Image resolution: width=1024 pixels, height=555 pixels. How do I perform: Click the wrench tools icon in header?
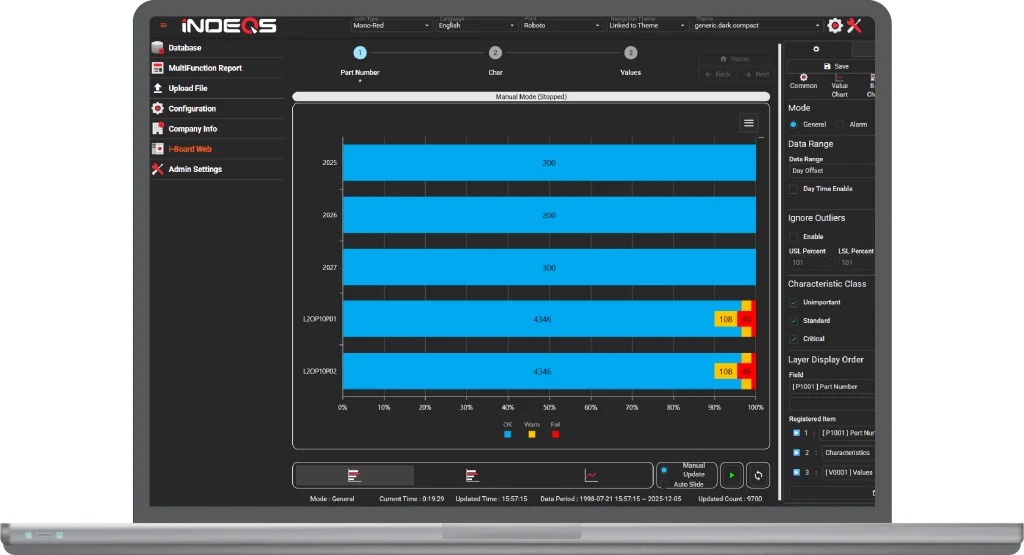(854, 26)
